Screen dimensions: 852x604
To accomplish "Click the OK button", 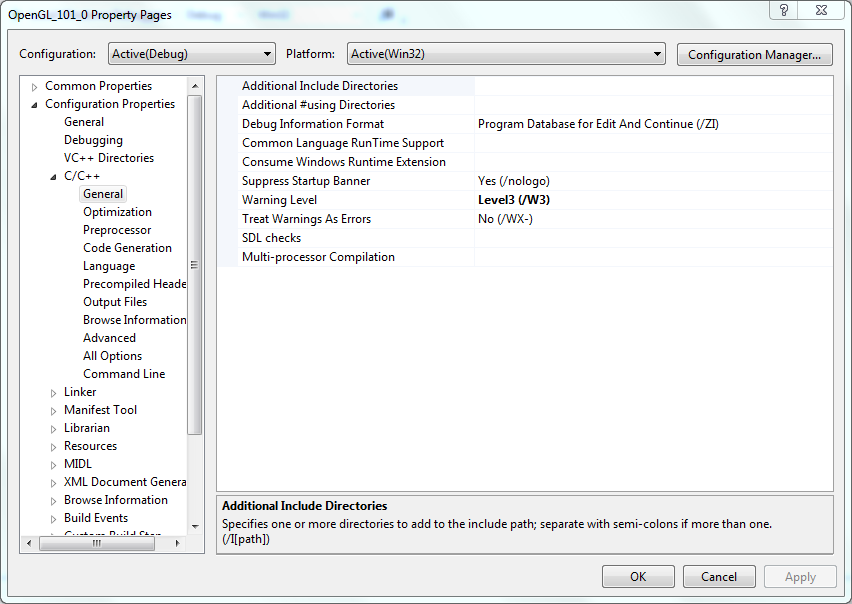I will [x=638, y=576].
